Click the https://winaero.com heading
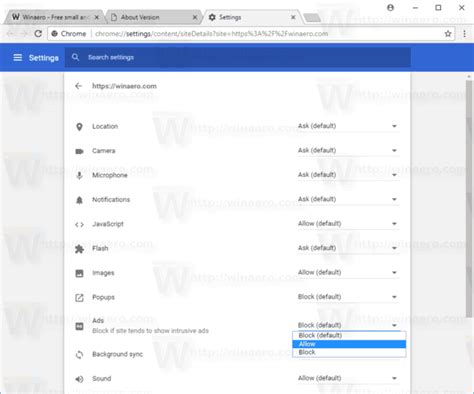 tap(124, 86)
